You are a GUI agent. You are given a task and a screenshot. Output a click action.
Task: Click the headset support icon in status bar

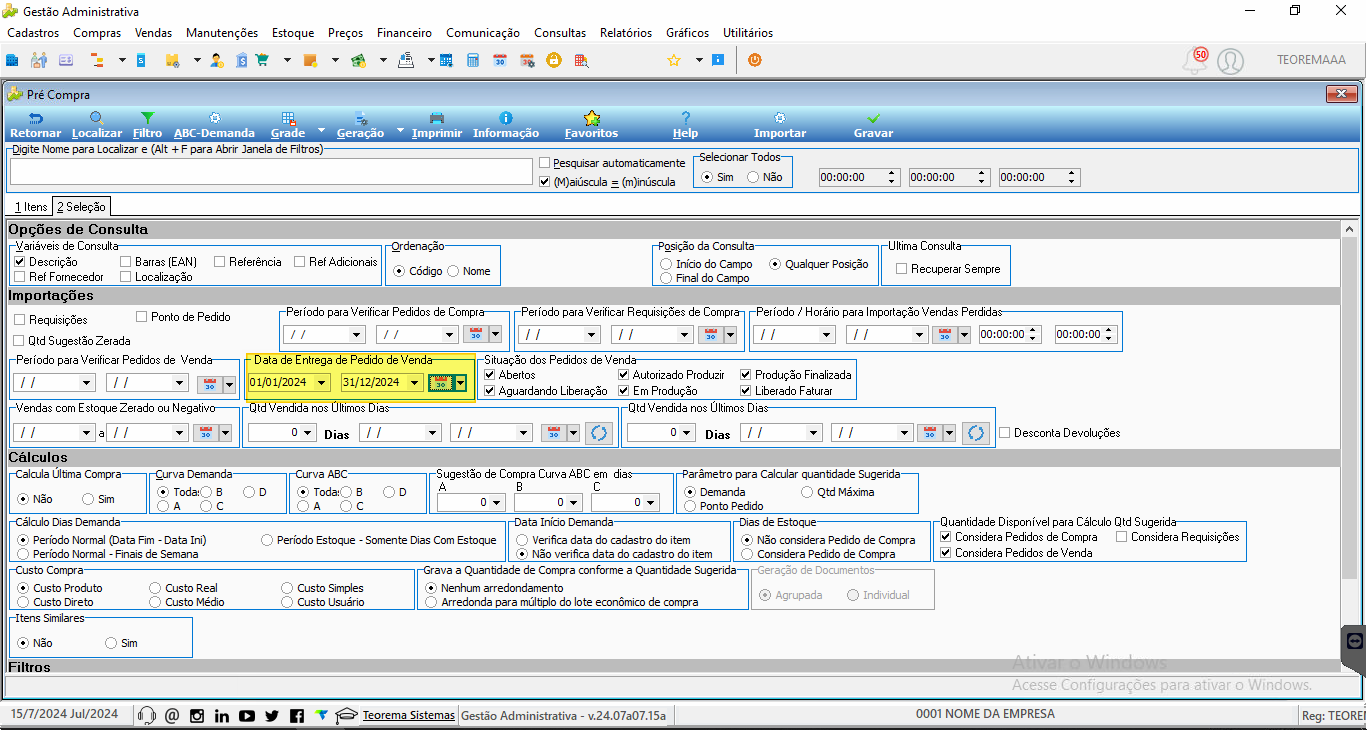pyautogui.click(x=147, y=715)
